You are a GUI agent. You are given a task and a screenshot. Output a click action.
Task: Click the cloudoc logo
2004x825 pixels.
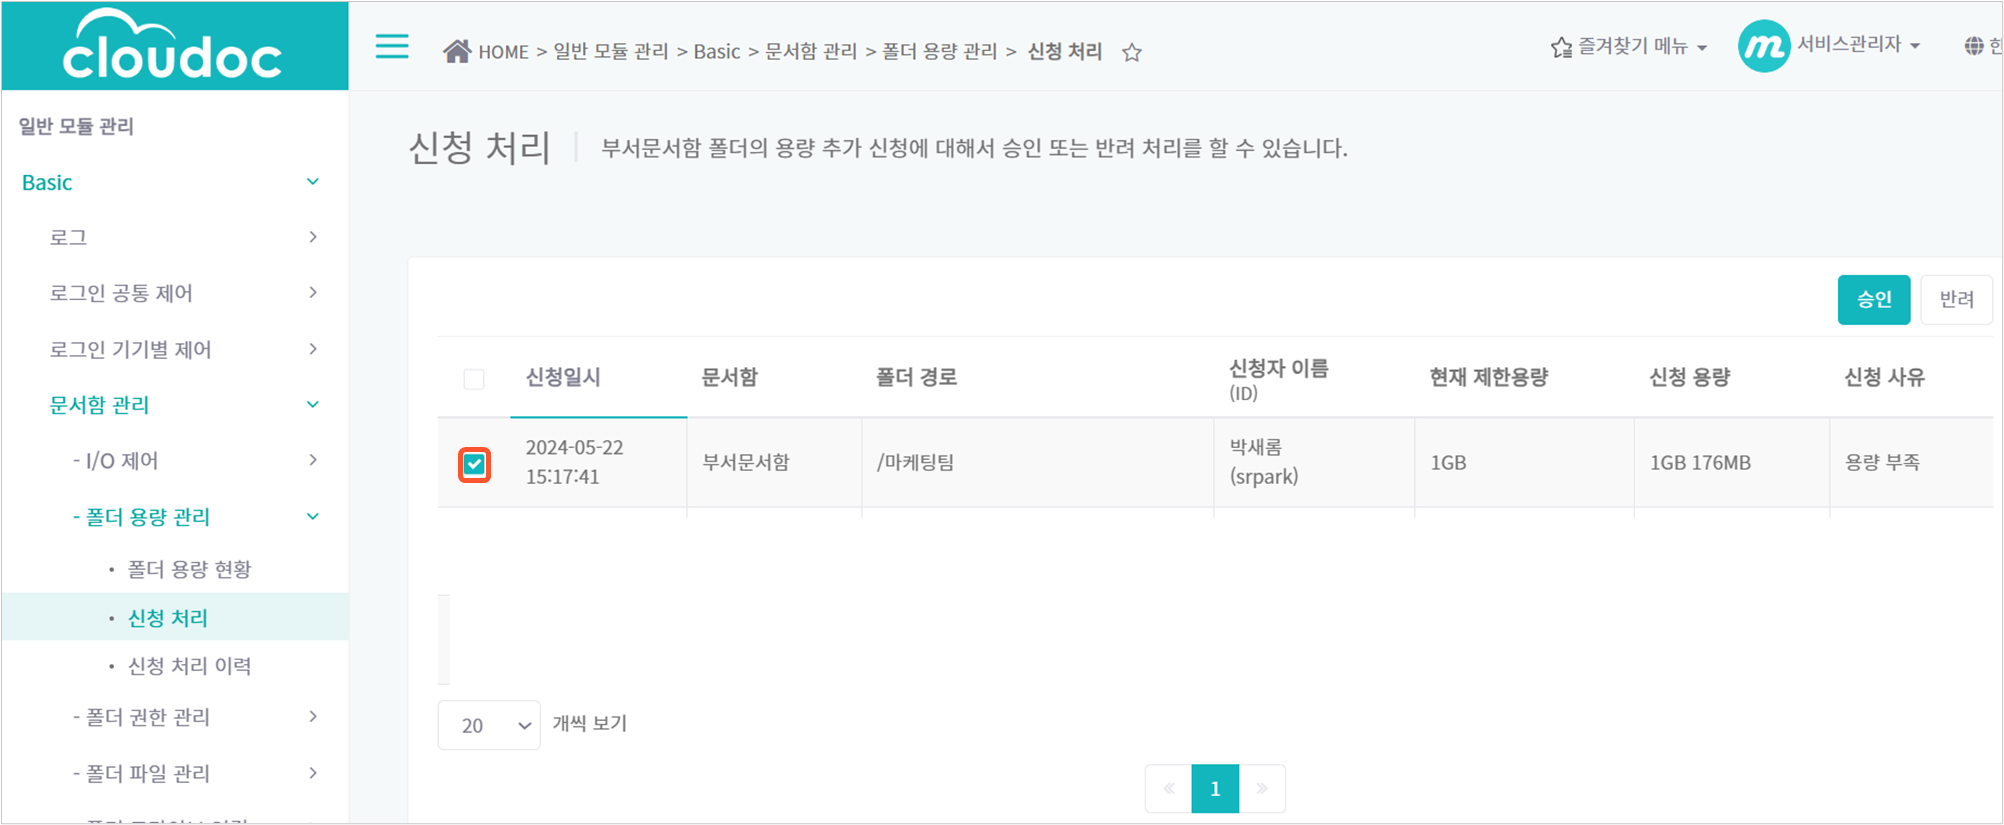[172, 46]
